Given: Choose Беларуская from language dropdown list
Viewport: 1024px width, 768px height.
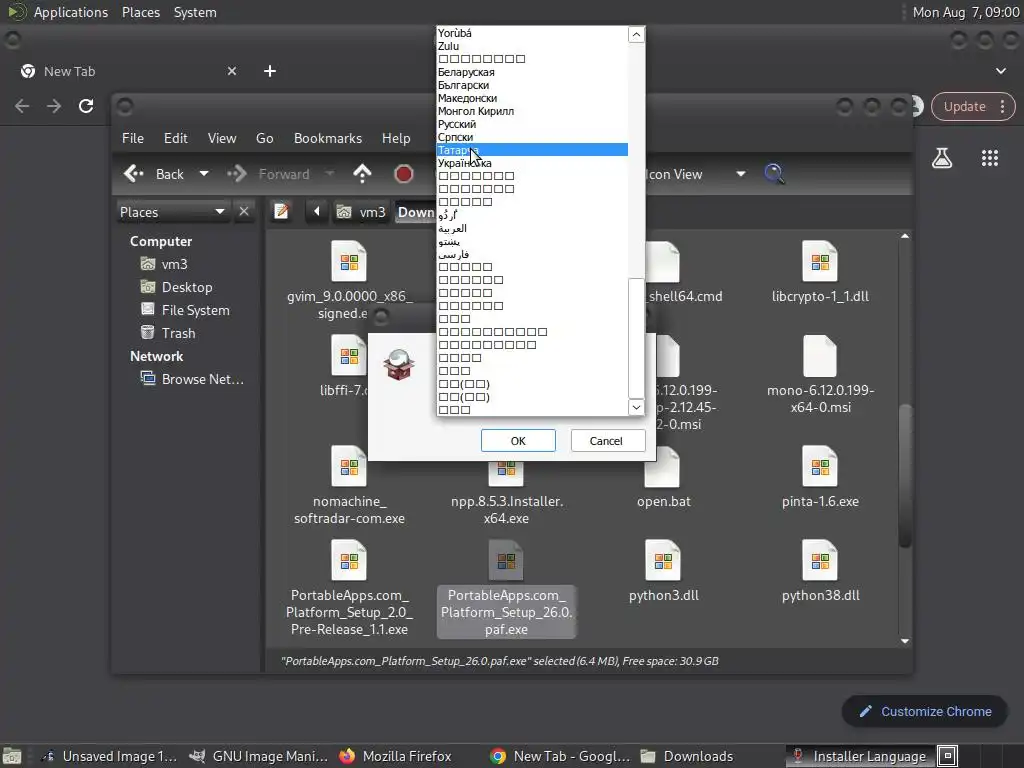Looking at the screenshot, I should tap(532, 72).
